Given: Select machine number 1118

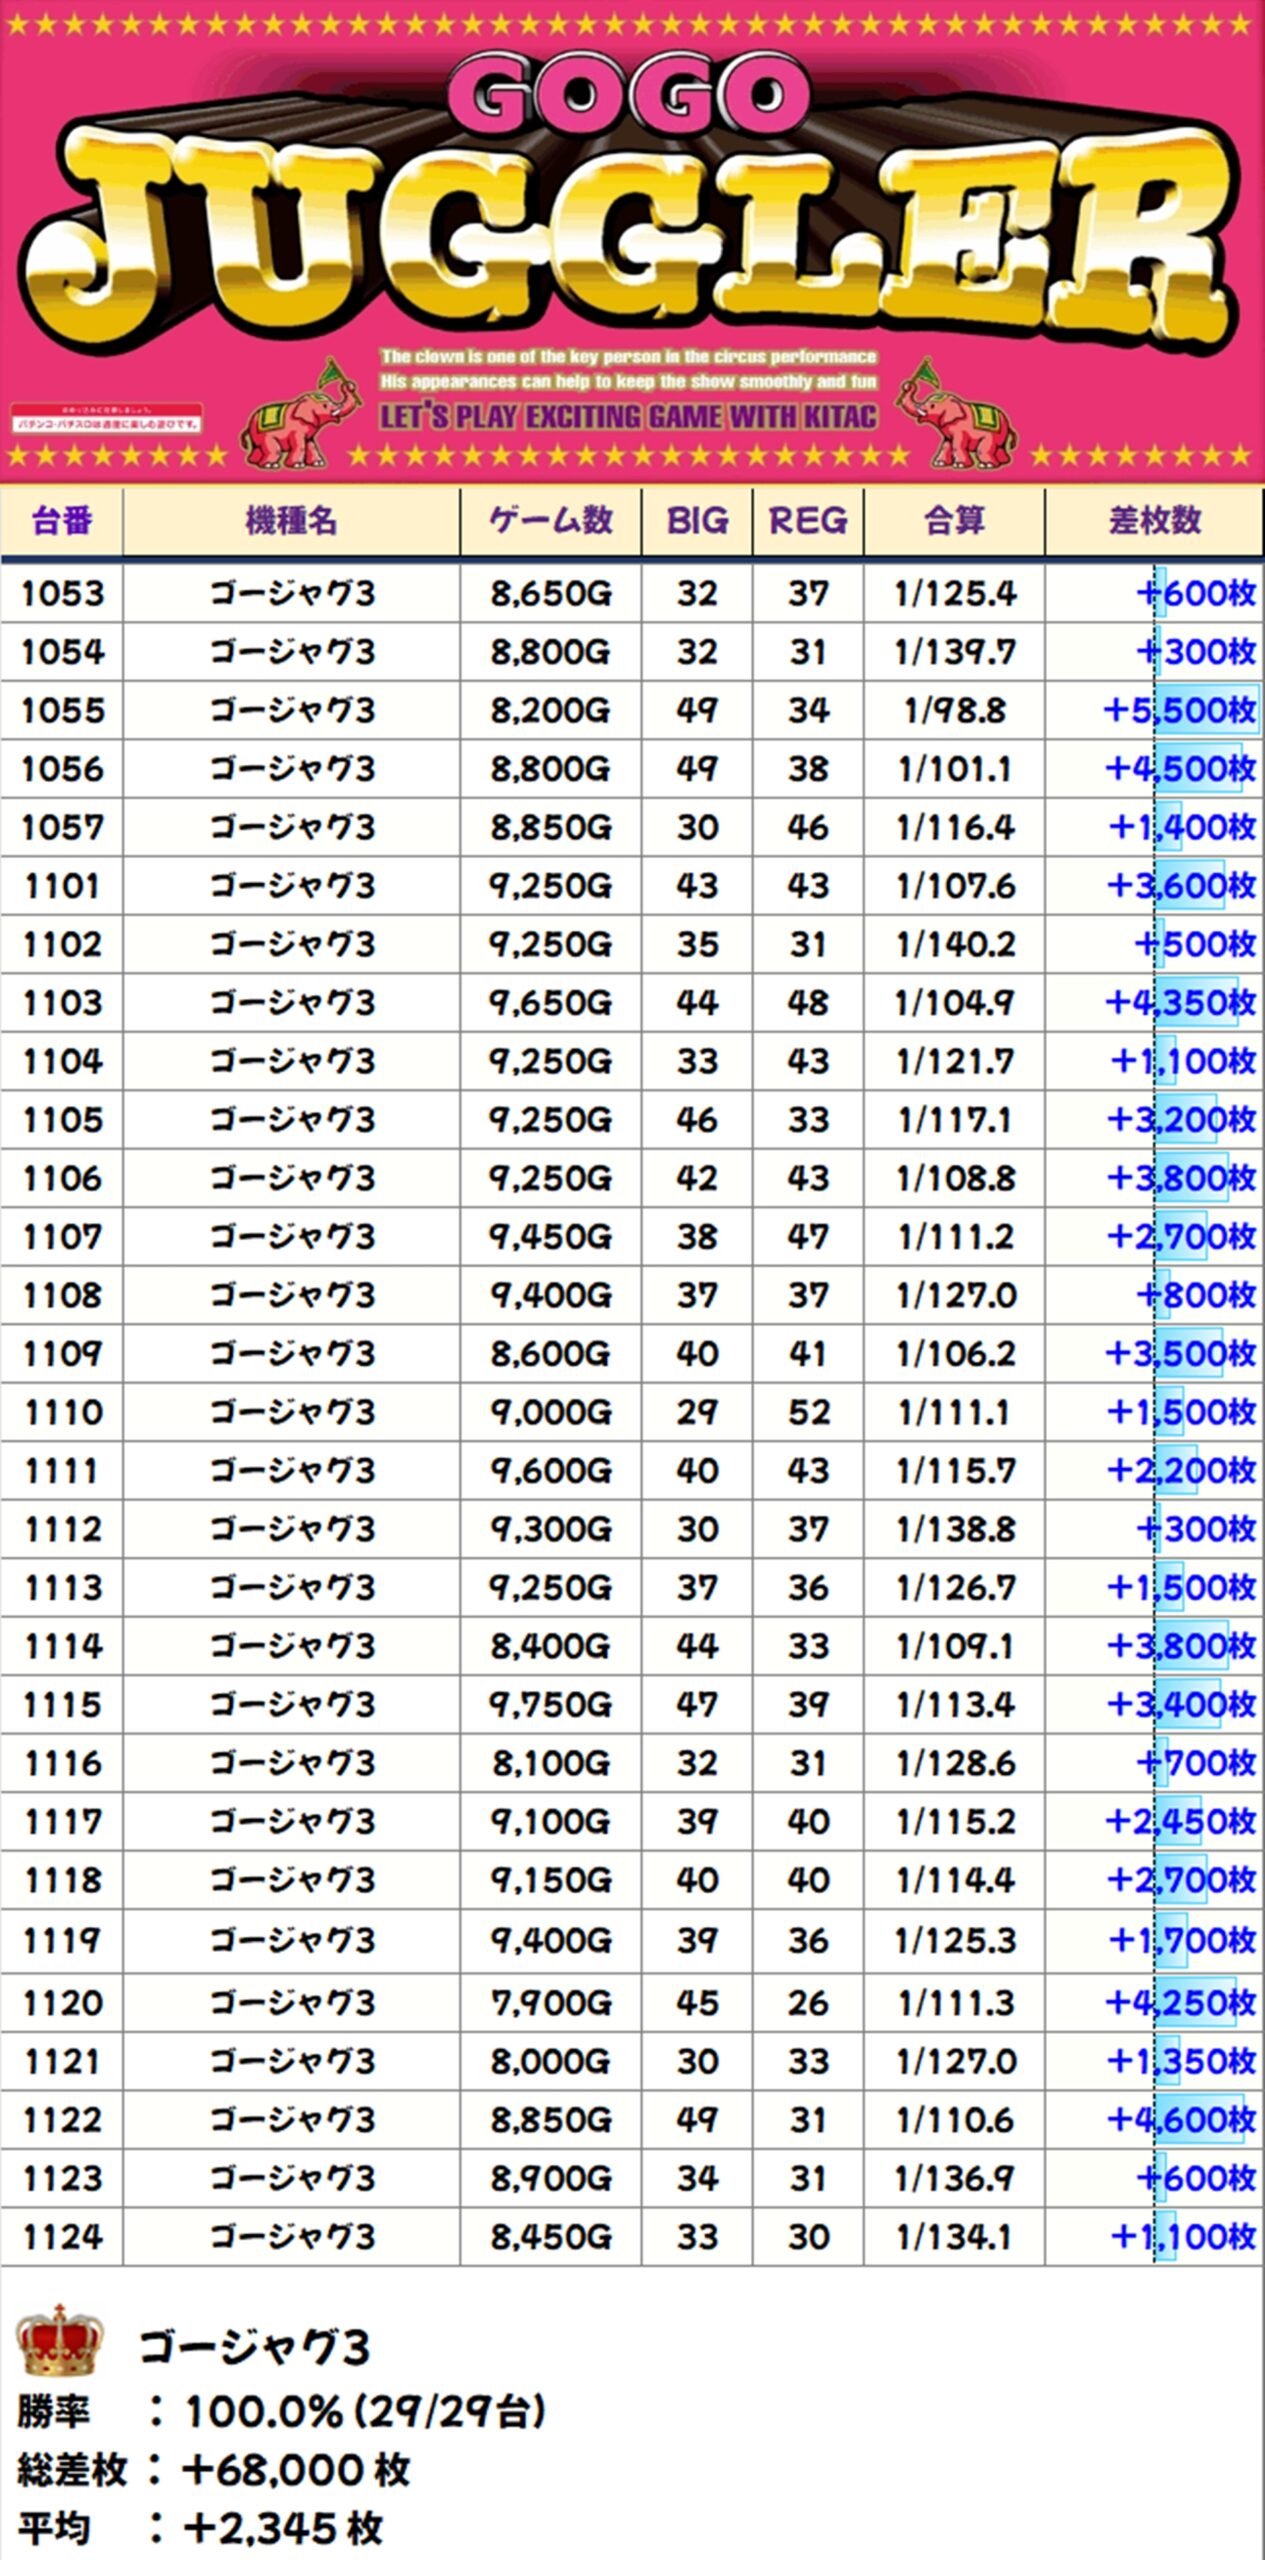Looking at the screenshot, I should 63,1881.
